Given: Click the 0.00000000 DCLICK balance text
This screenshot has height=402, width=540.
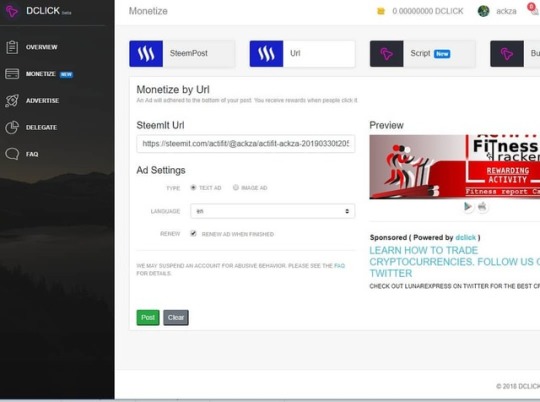Looking at the screenshot, I should point(428,11).
